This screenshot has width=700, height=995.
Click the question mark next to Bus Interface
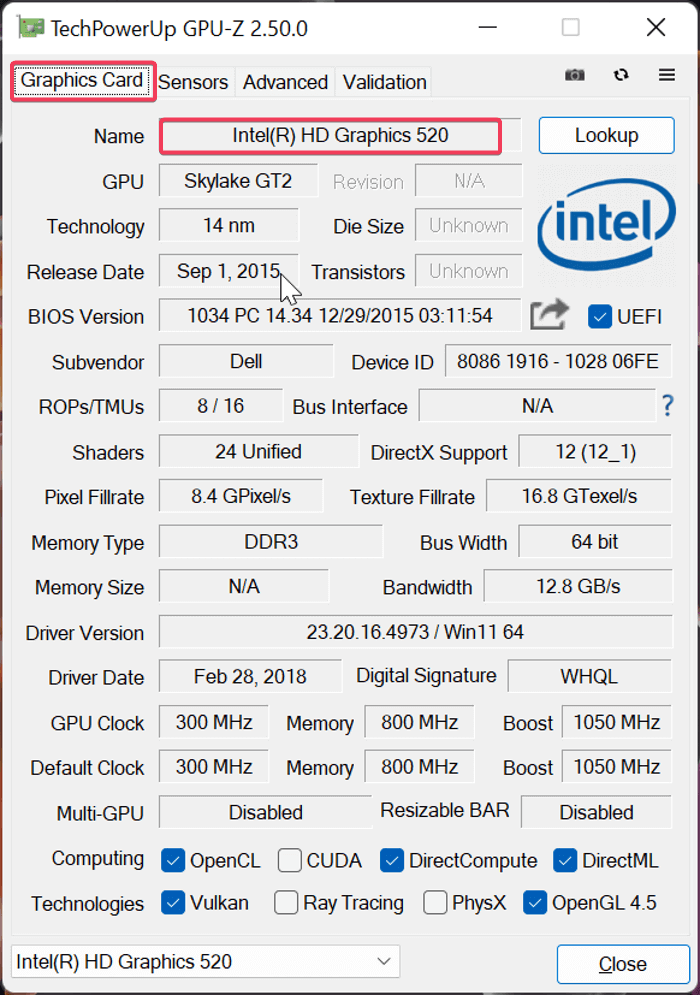(x=666, y=406)
